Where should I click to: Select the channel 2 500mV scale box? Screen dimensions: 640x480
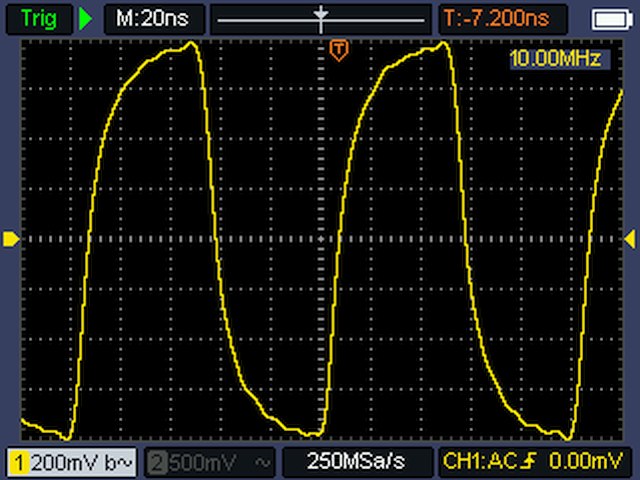point(209,462)
